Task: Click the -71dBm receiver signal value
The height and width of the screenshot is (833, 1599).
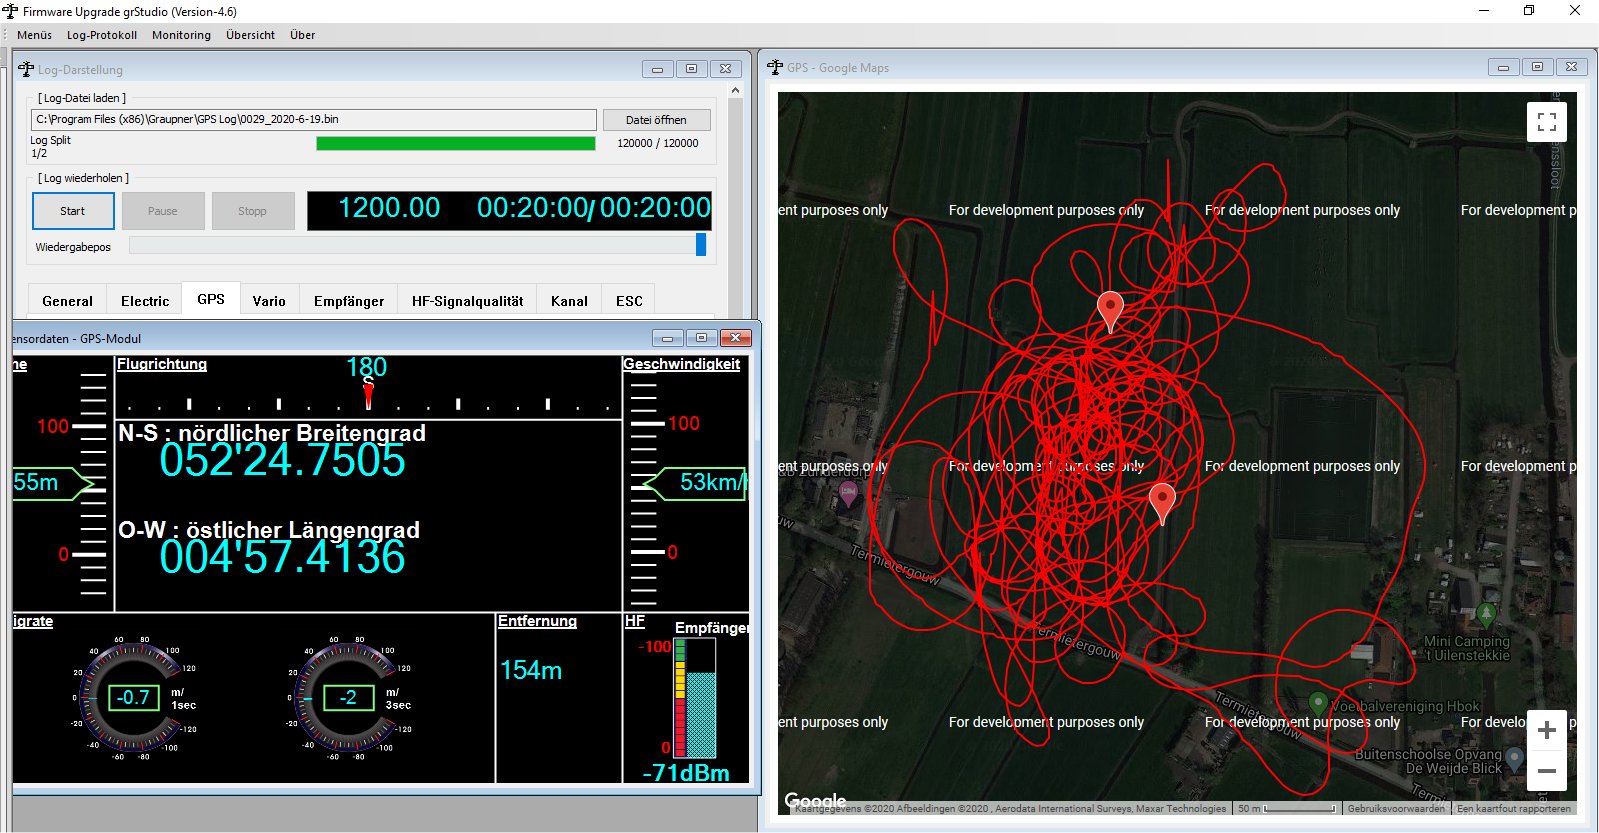Action: [x=686, y=773]
